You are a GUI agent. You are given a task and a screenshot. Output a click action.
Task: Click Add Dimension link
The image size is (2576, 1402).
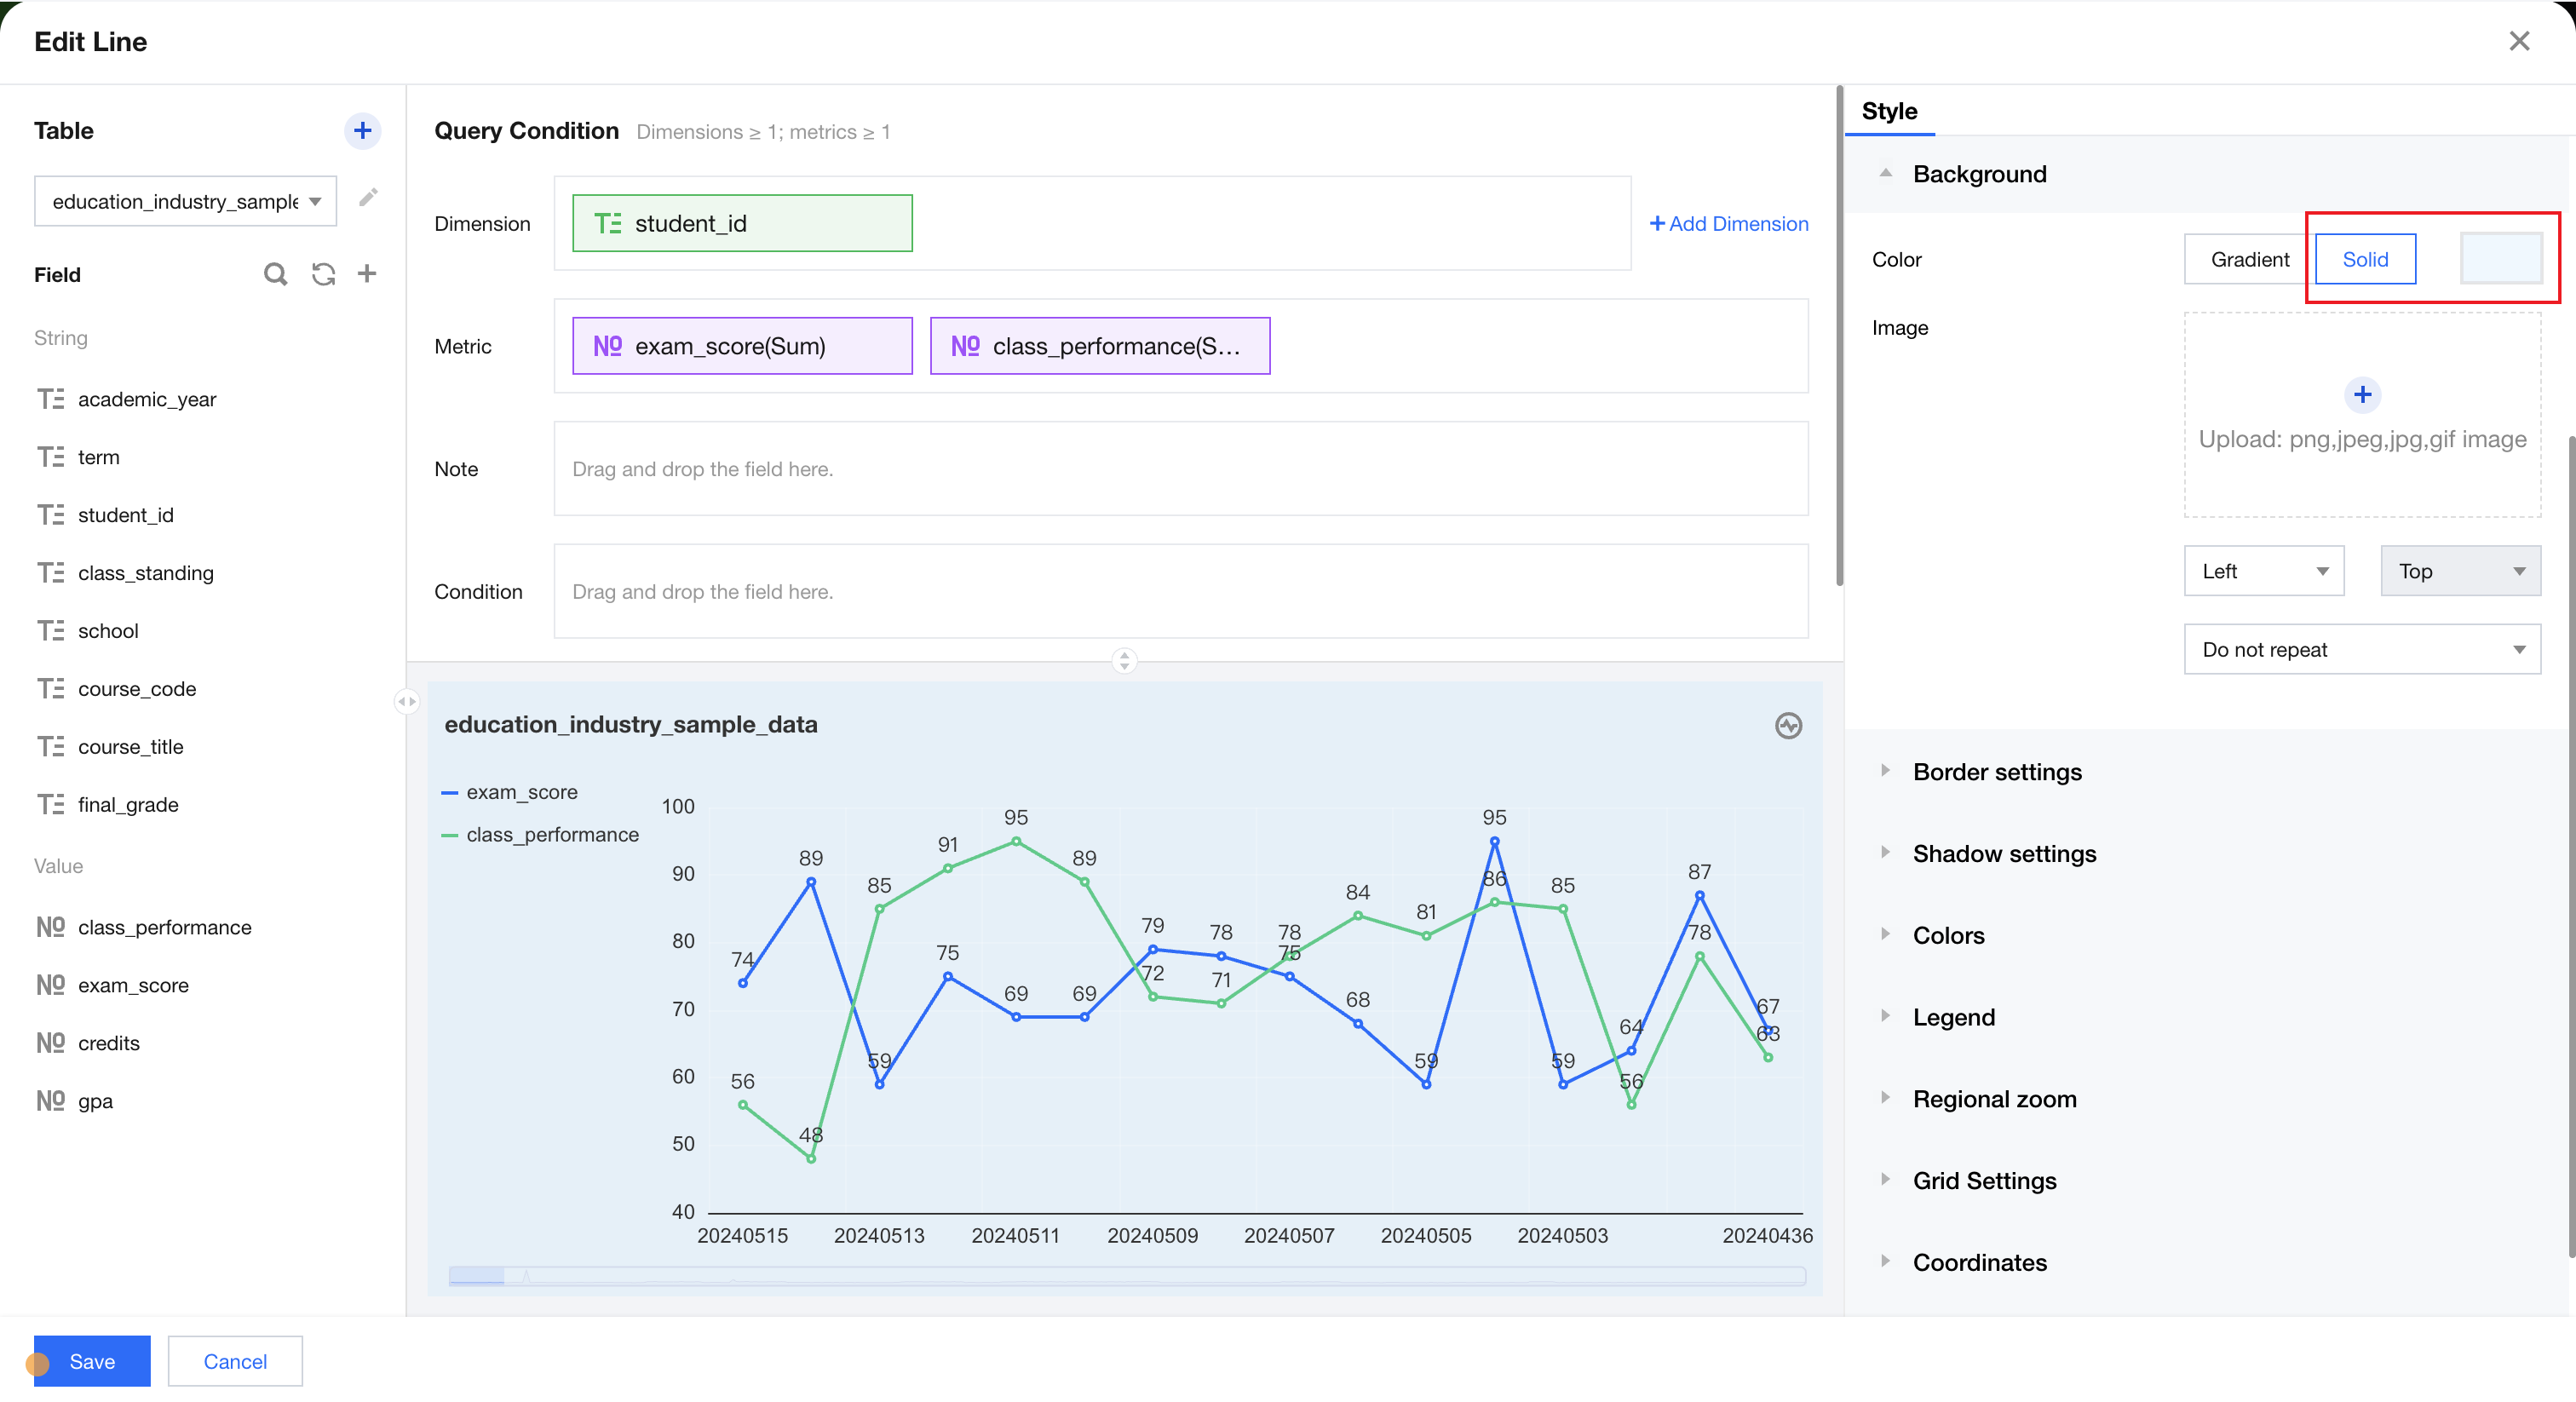coord(1729,224)
